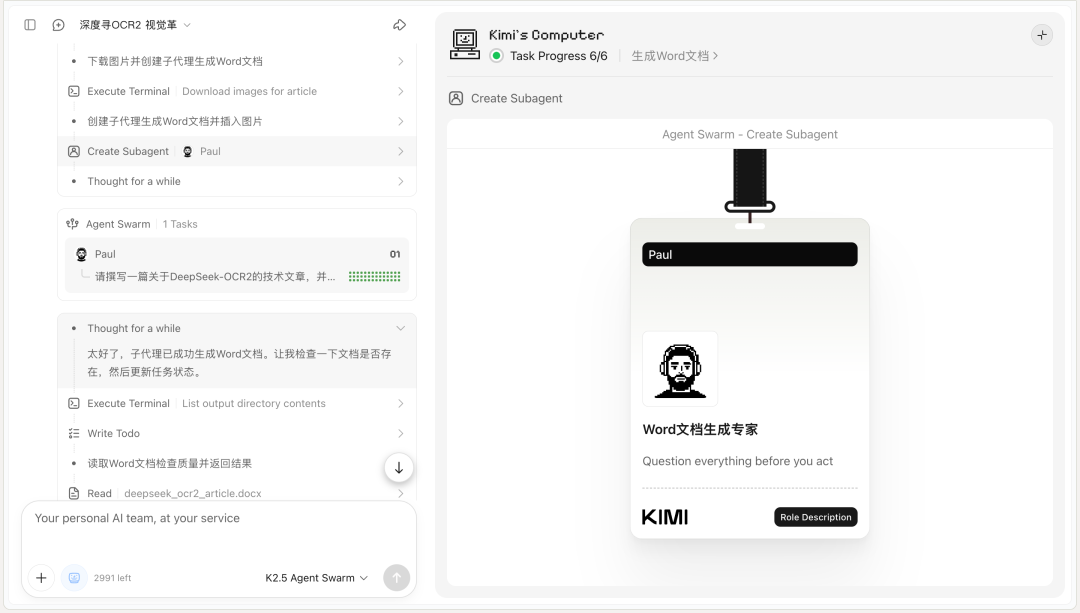The height and width of the screenshot is (613, 1080).
Task: Open Read deepseek_ocr2_article.docx row
Action: tap(237, 493)
